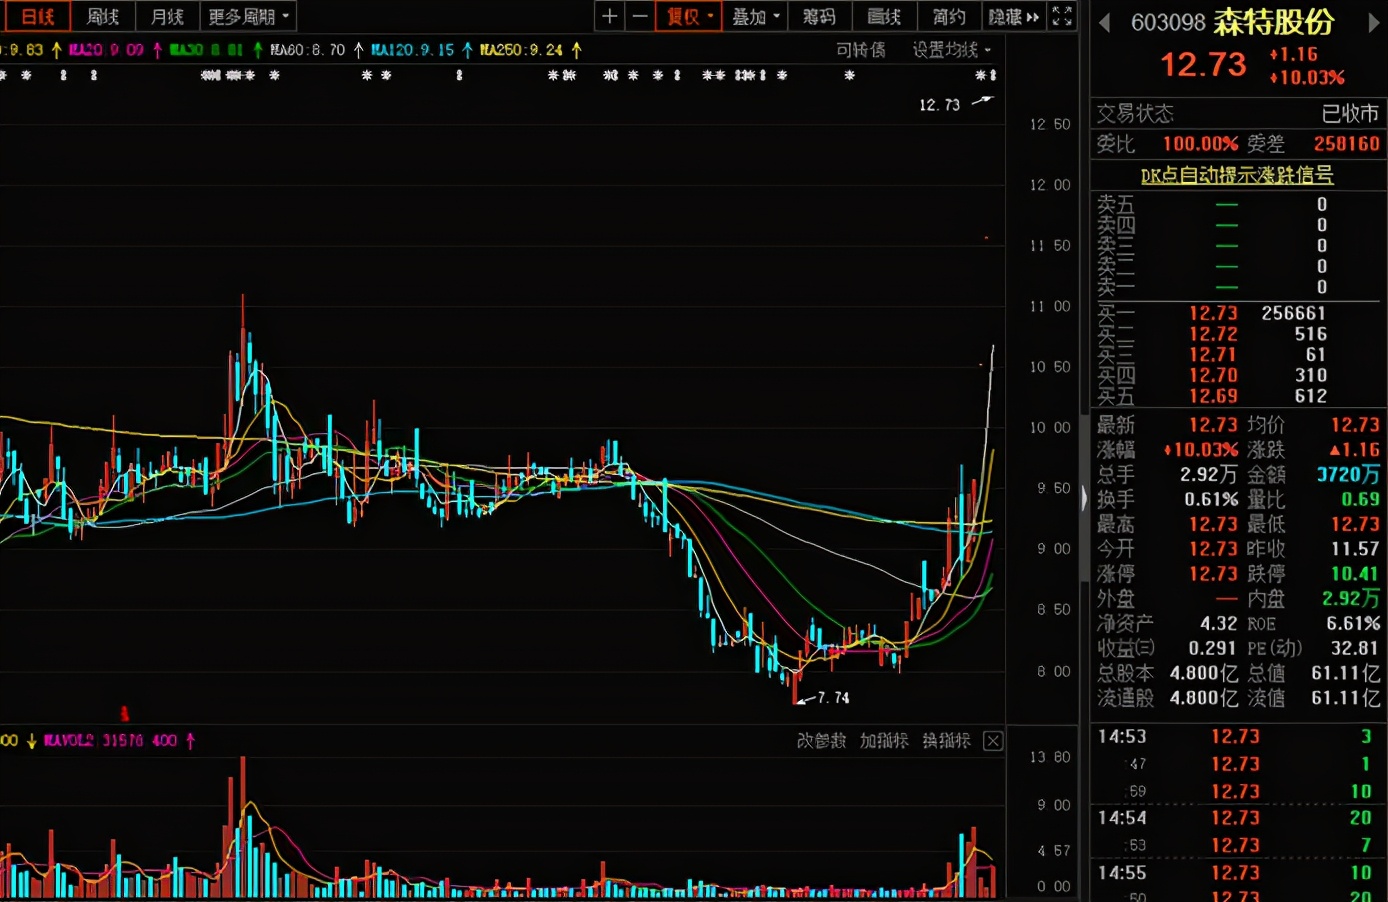Toggle fullscreen chart view icon
The width and height of the screenshot is (1388, 902).
[x=1062, y=16]
